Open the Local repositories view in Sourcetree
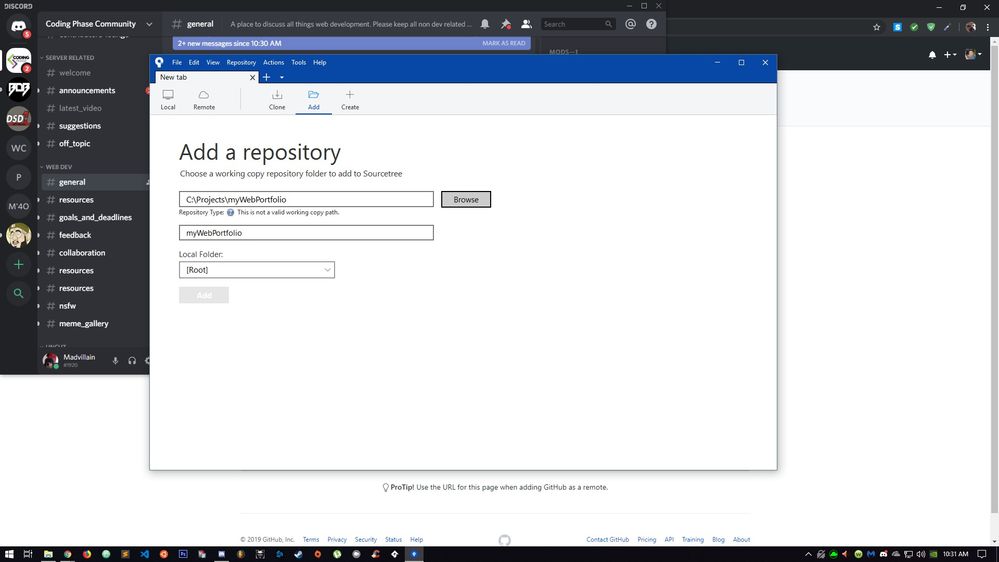 click(168, 99)
